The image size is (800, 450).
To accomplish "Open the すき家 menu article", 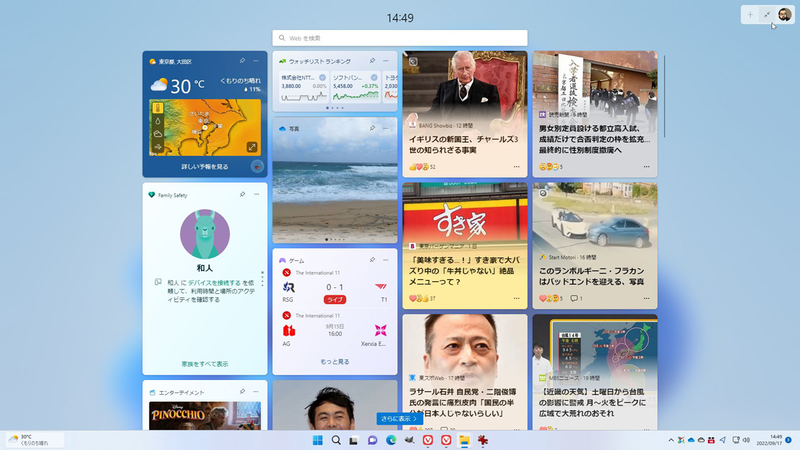I will pos(465,246).
